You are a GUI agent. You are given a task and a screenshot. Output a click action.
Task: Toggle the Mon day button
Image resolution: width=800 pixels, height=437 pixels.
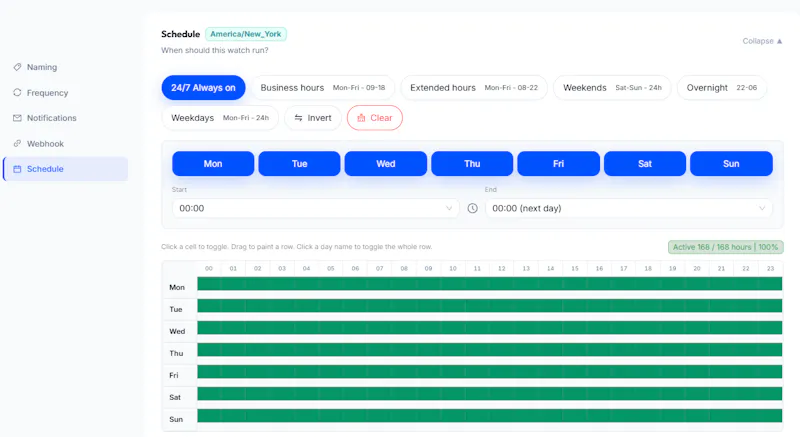tap(213, 164)
